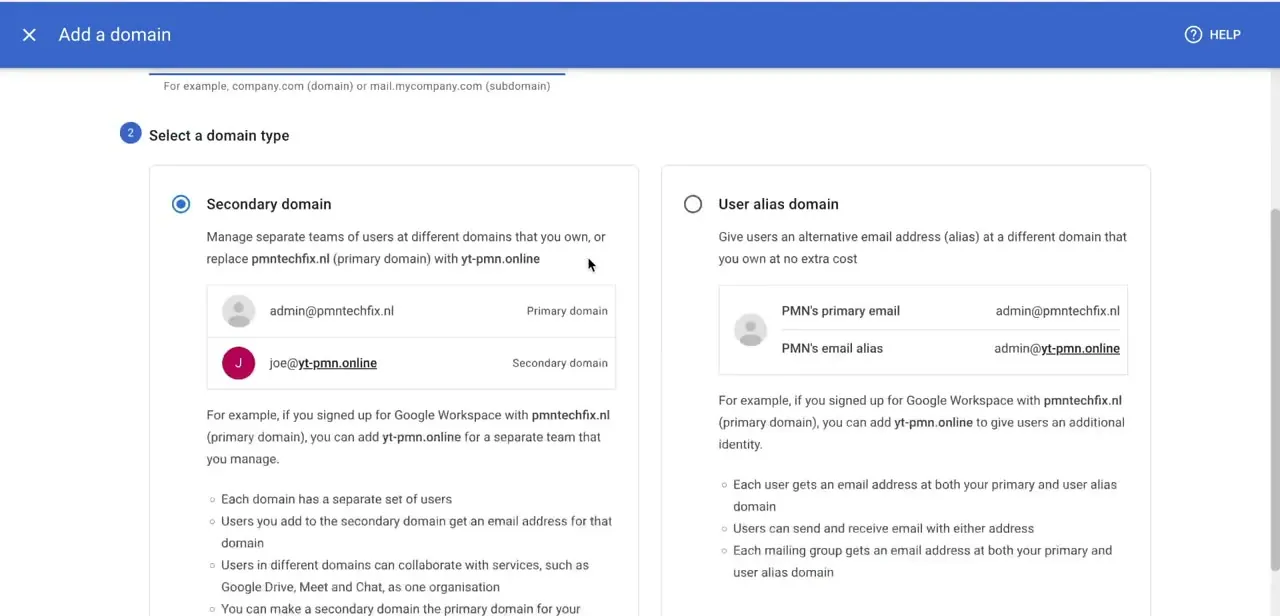Click the 'For example, company.com' hint text
Viewport: 1280px width, 616px height.
pos(357,86)
